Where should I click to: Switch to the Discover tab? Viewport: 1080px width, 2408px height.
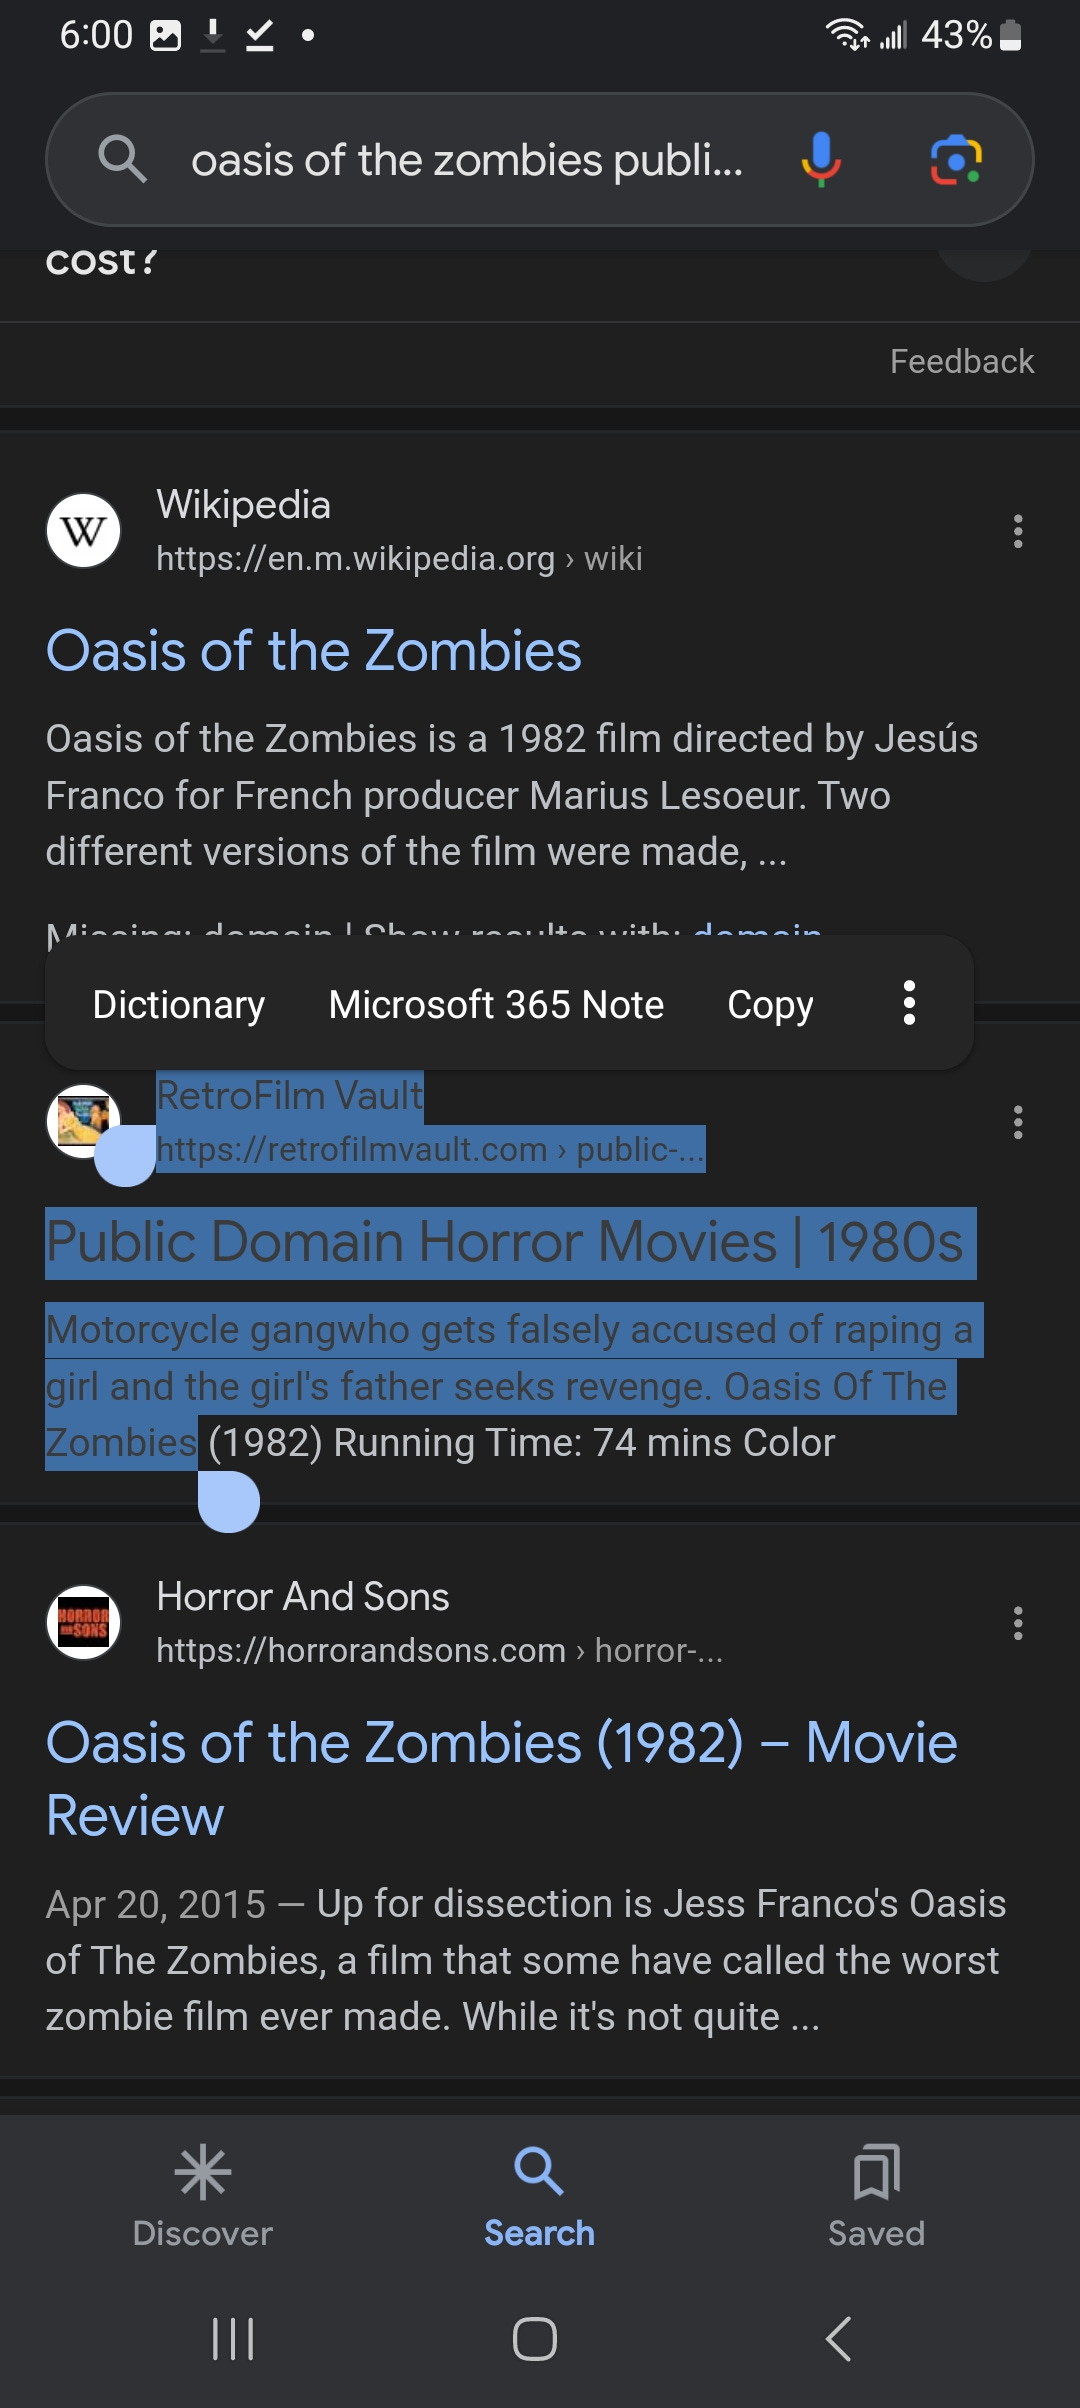[x=203, y=2197]
